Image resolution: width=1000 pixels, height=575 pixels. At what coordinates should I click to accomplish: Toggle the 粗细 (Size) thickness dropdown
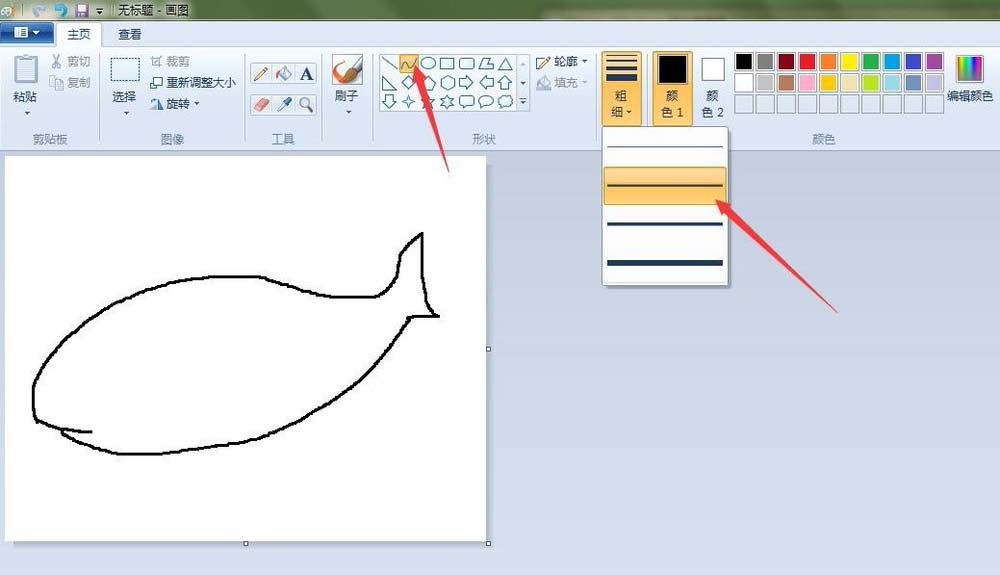[621, 88]
